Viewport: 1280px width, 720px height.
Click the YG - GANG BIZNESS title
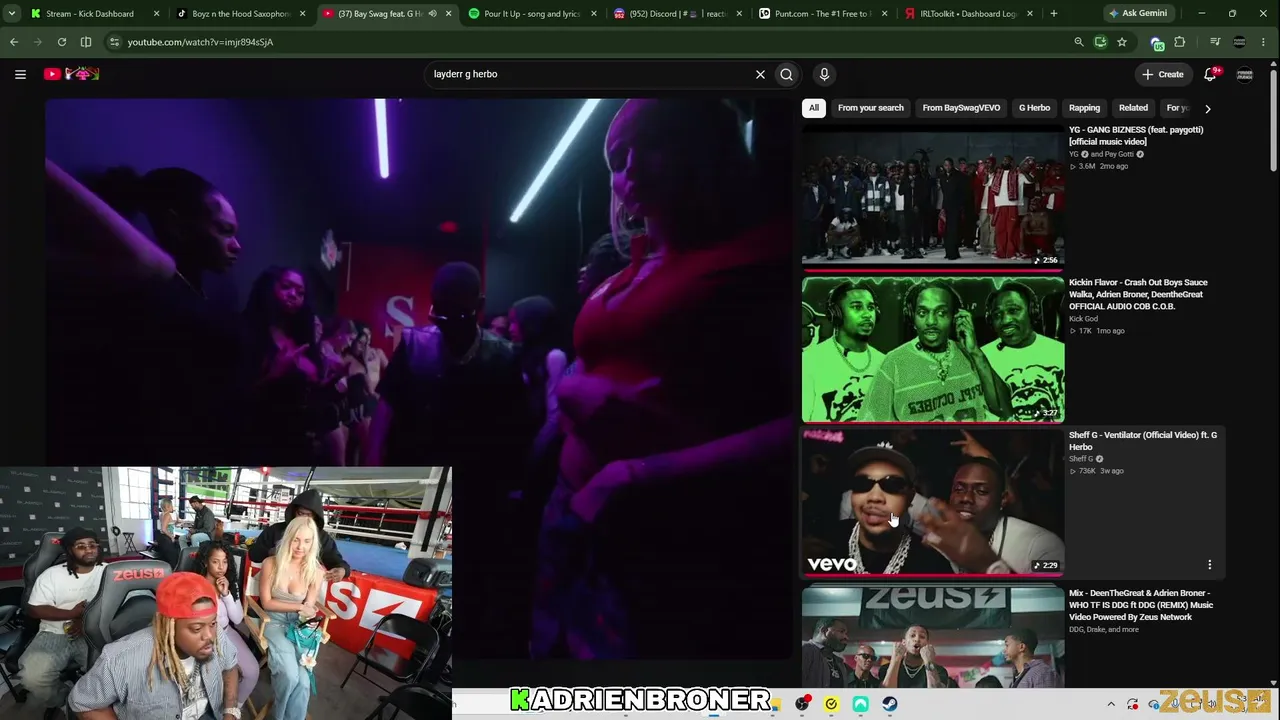[x=1136, y=136]
